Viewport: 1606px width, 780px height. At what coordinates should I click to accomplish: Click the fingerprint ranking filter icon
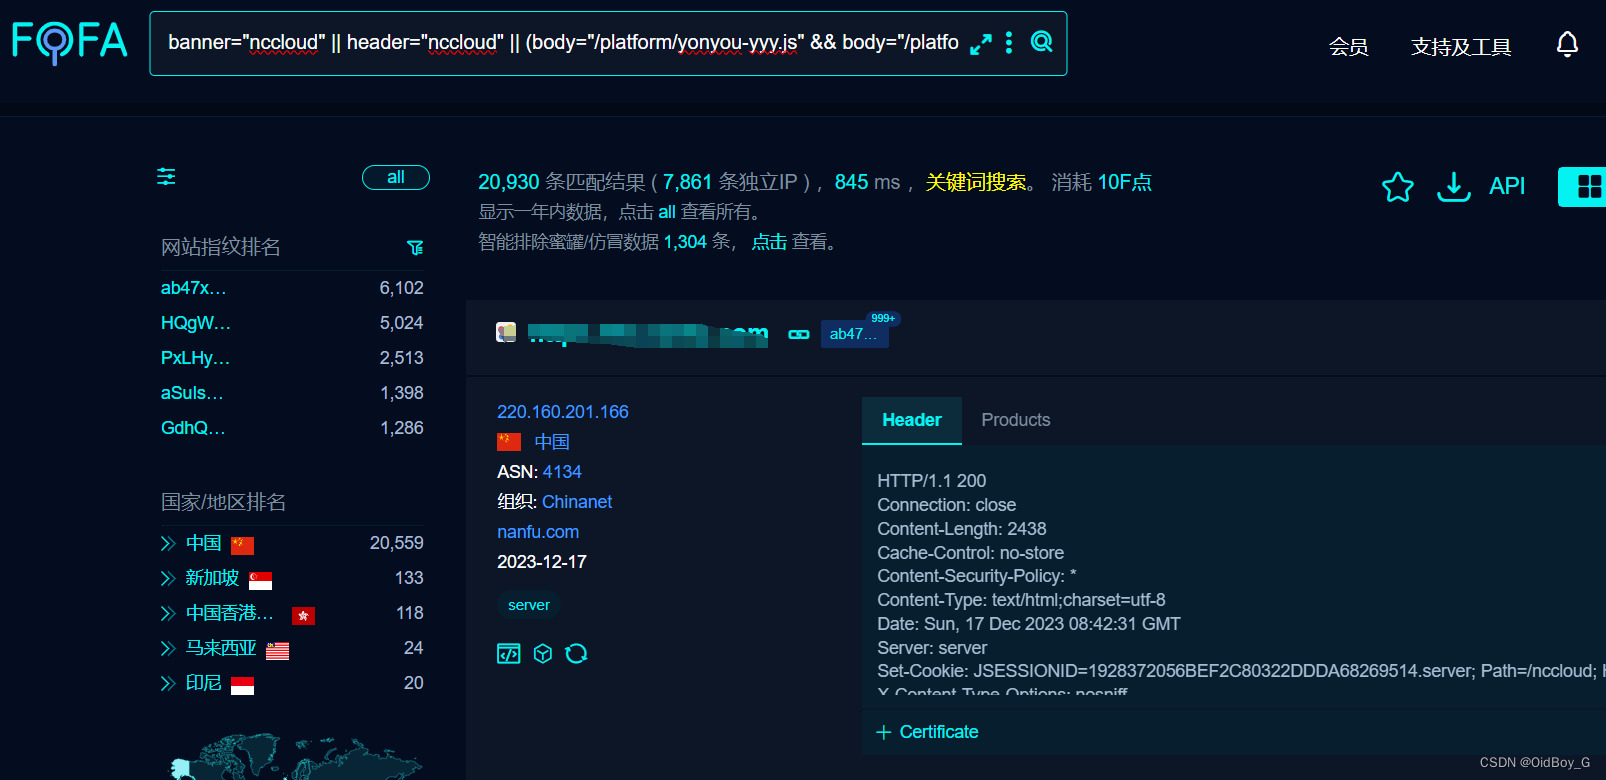pos(415,247)
